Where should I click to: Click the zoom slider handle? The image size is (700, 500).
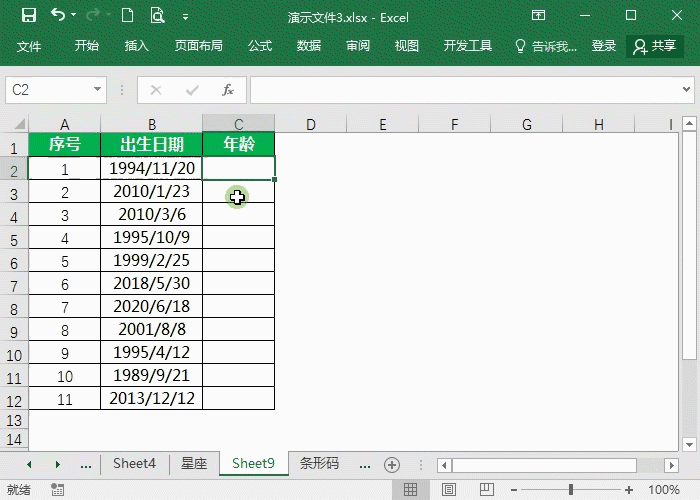[x=571, y=490]
